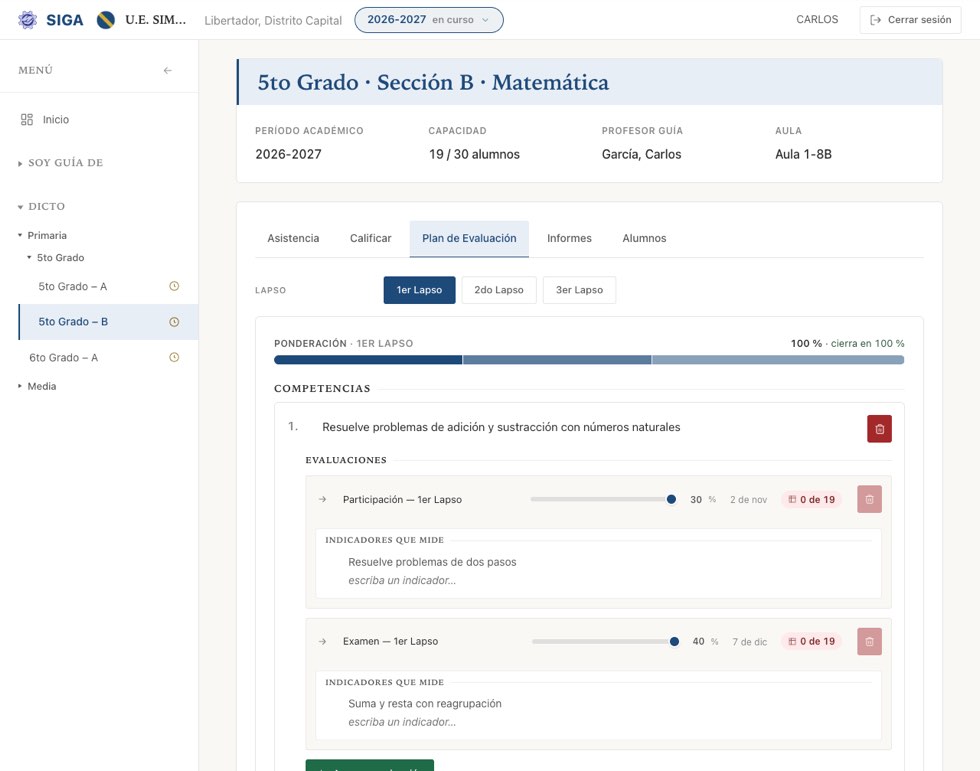Click the clock icon beside 6to Grado – A
This screenshot has width=980, height=771.
click(174, 357)
